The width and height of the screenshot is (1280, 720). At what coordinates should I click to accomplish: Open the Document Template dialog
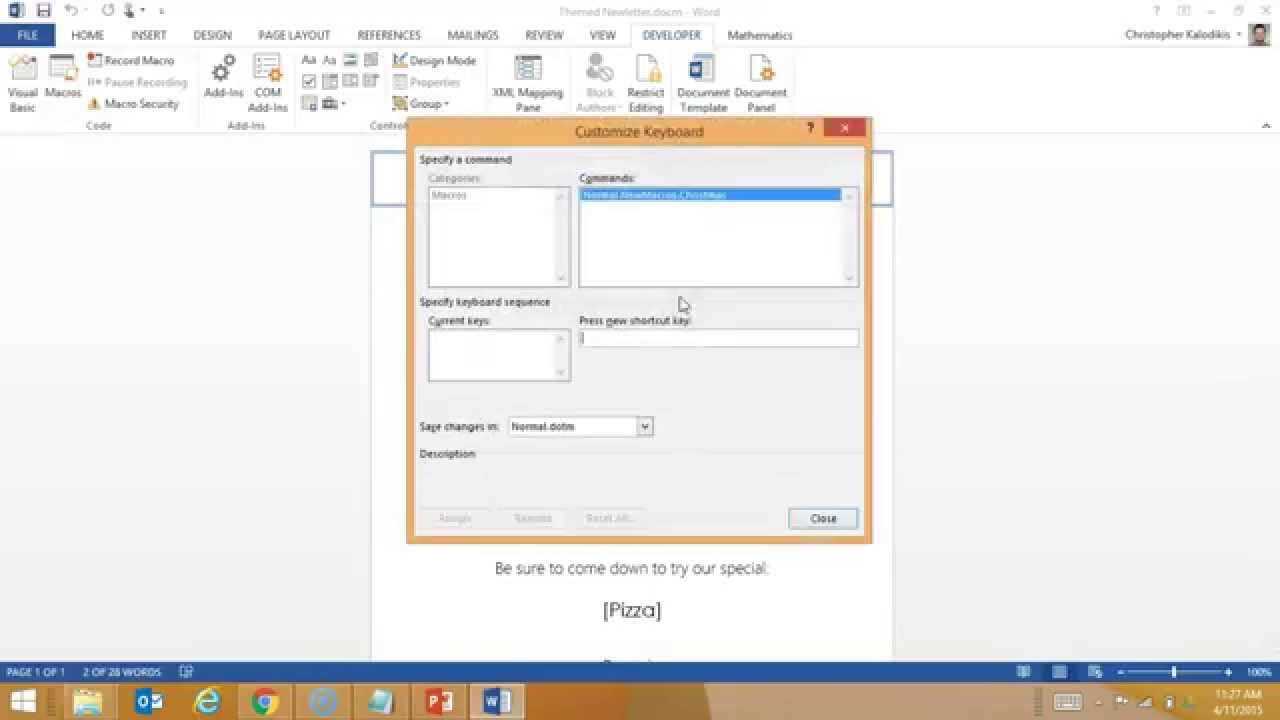click(x=703, y=83)
